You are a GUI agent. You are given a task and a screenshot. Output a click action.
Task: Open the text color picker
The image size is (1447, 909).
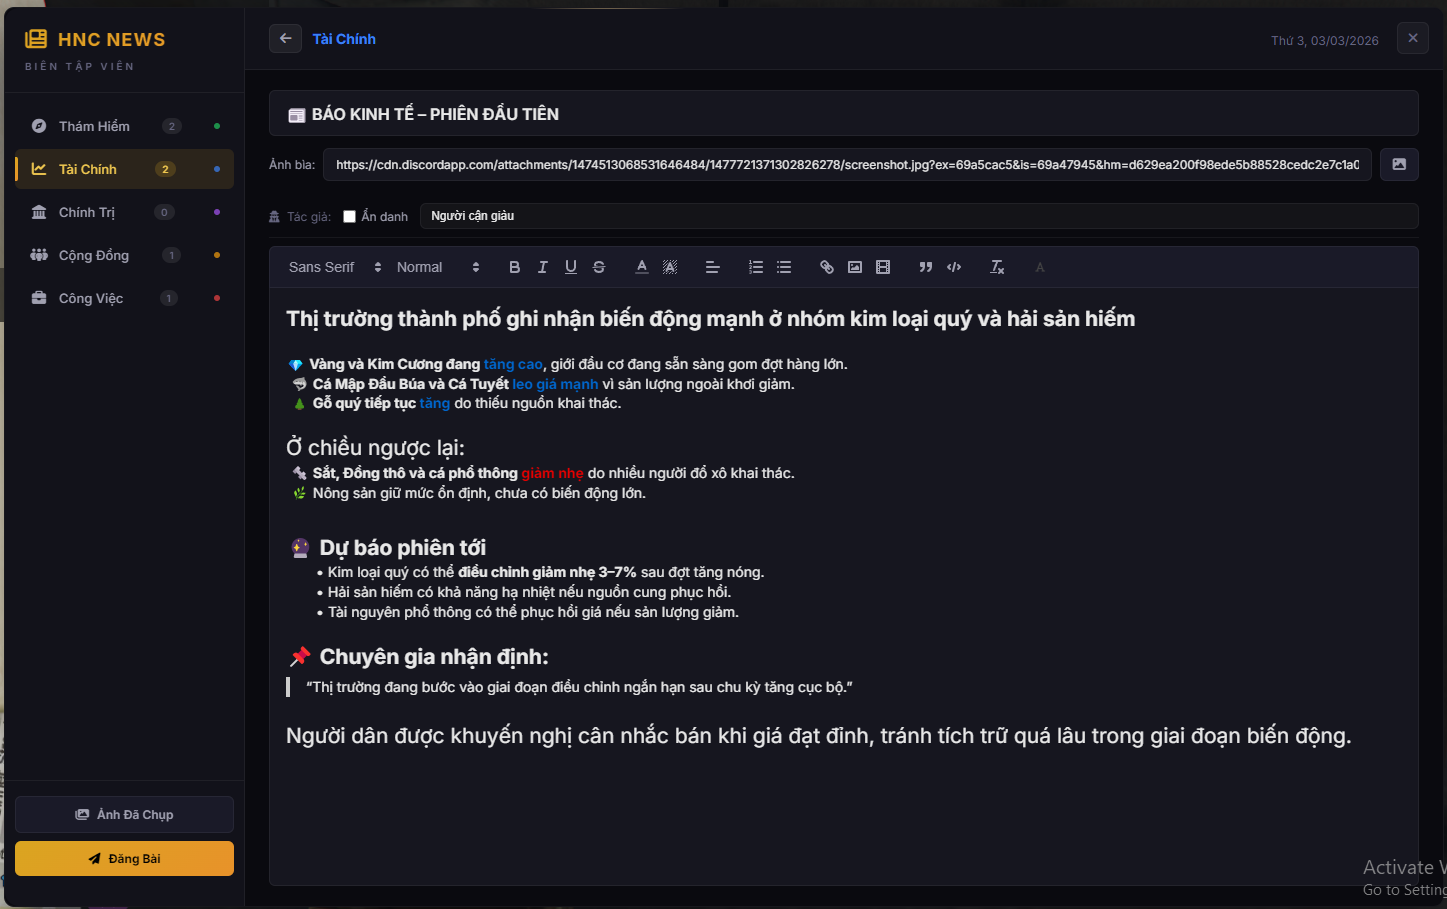tap(642, 267)
